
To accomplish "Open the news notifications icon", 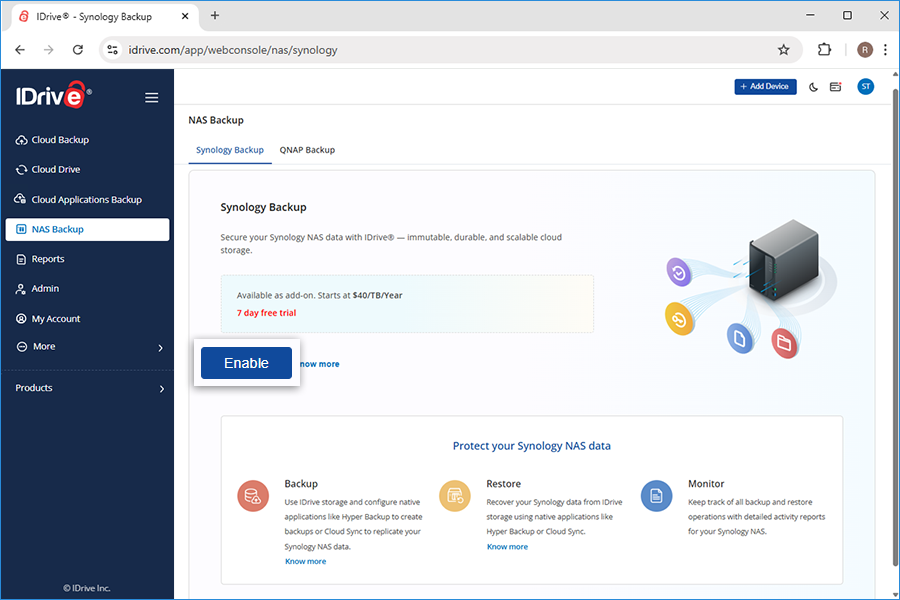I will pyautogui.click(x=836, y=87).
